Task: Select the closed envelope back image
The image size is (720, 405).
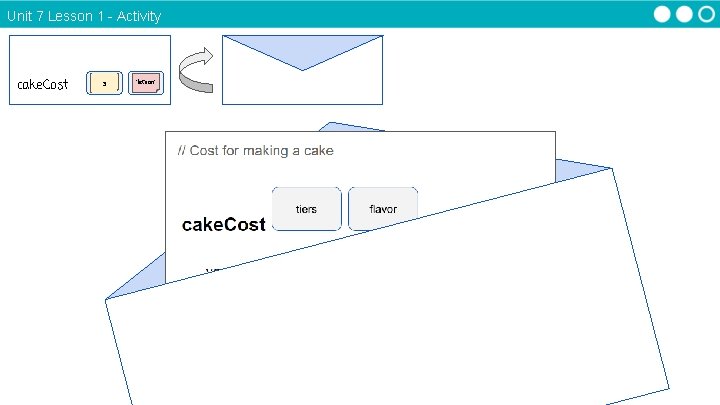Action: point(302,70)
